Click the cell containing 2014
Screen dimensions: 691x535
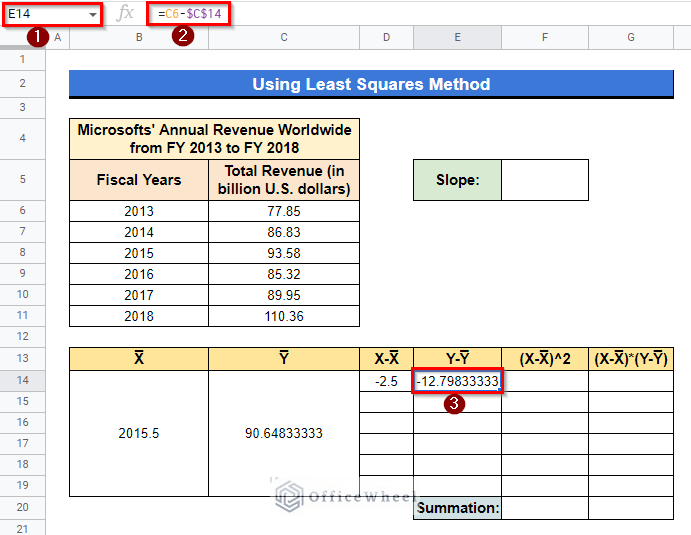139,232
